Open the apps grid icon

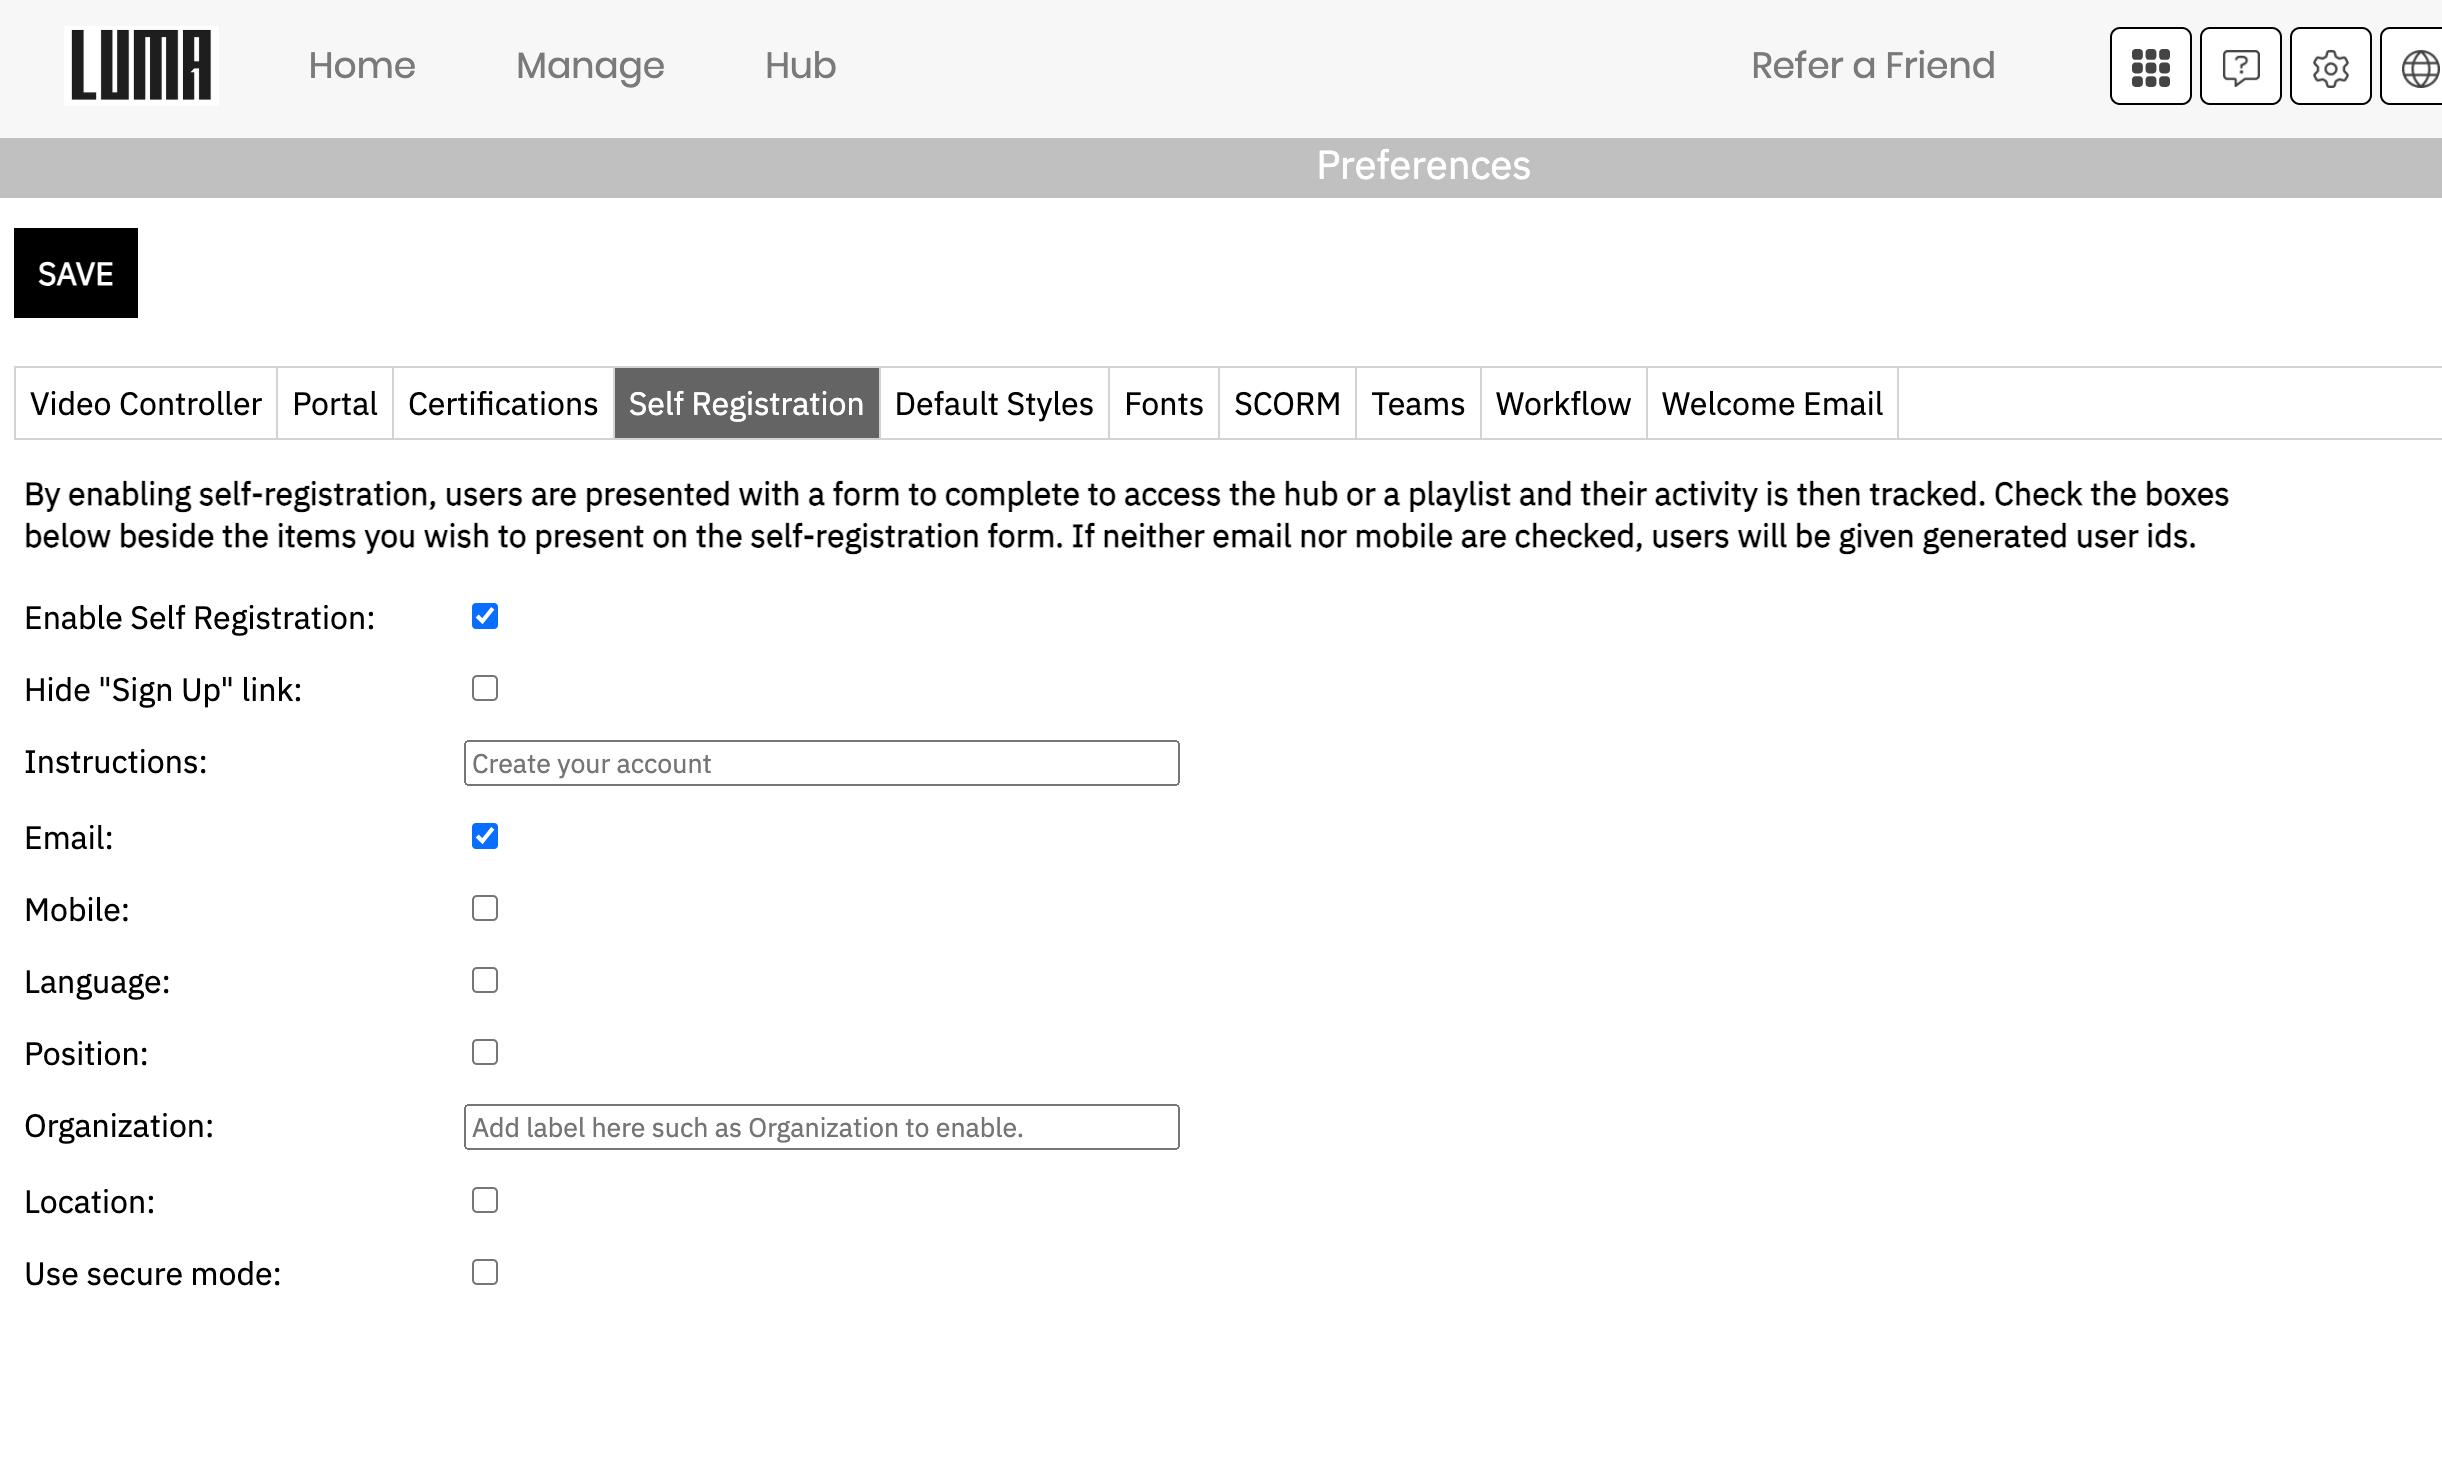tap(2150, 67)
